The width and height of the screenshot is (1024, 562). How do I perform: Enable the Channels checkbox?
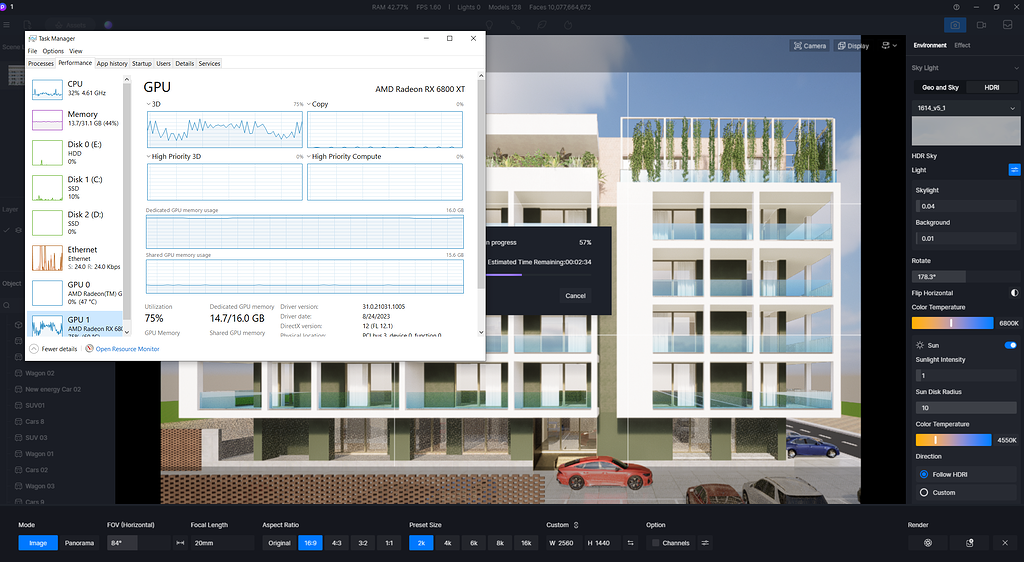pyautogui.click(x=655, y=543)
